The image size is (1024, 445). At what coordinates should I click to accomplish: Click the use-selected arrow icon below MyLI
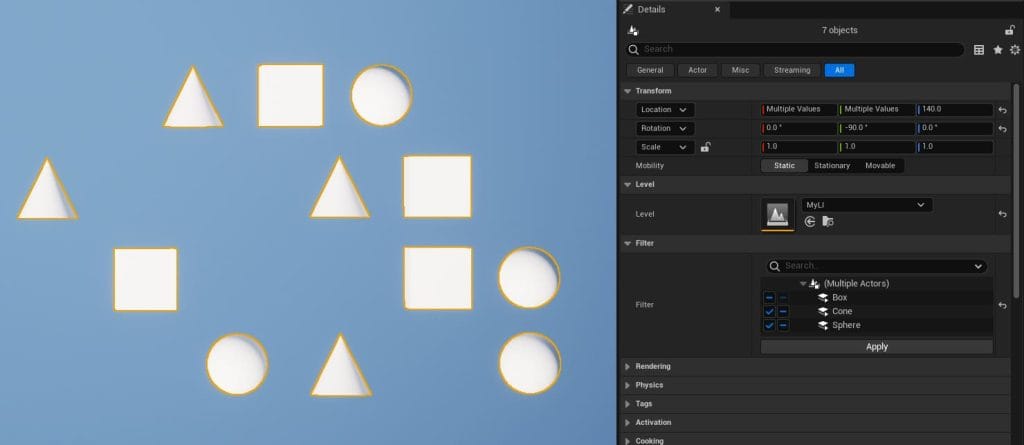pos(810,221)
